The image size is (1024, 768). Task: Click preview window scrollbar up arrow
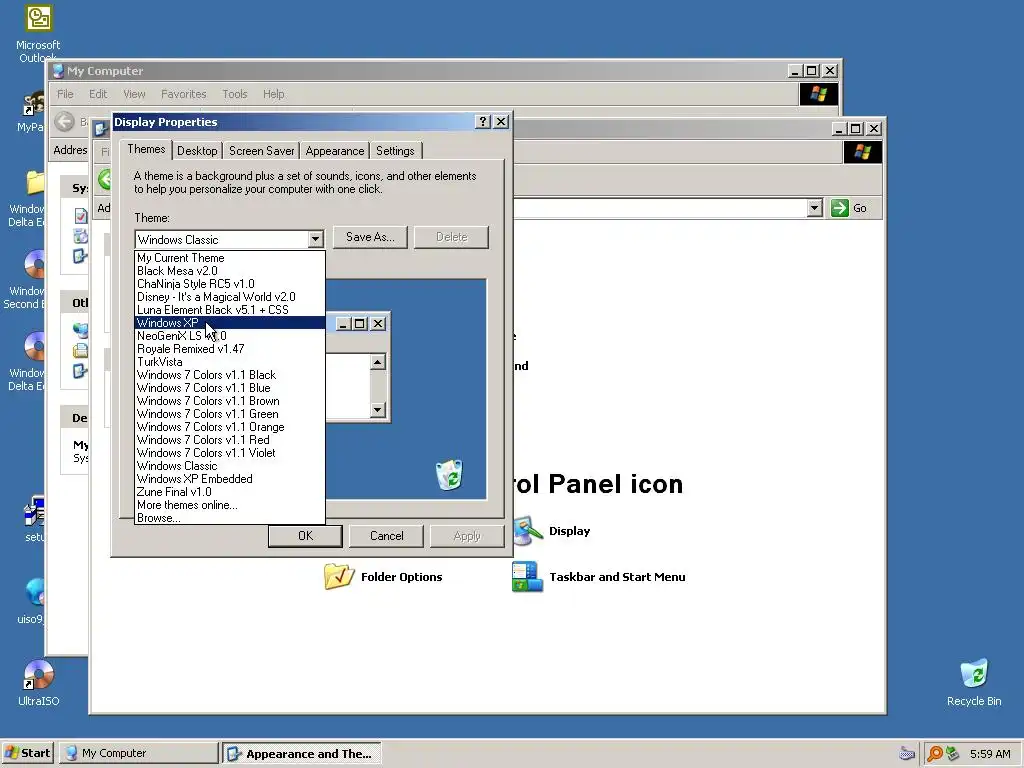377,362
